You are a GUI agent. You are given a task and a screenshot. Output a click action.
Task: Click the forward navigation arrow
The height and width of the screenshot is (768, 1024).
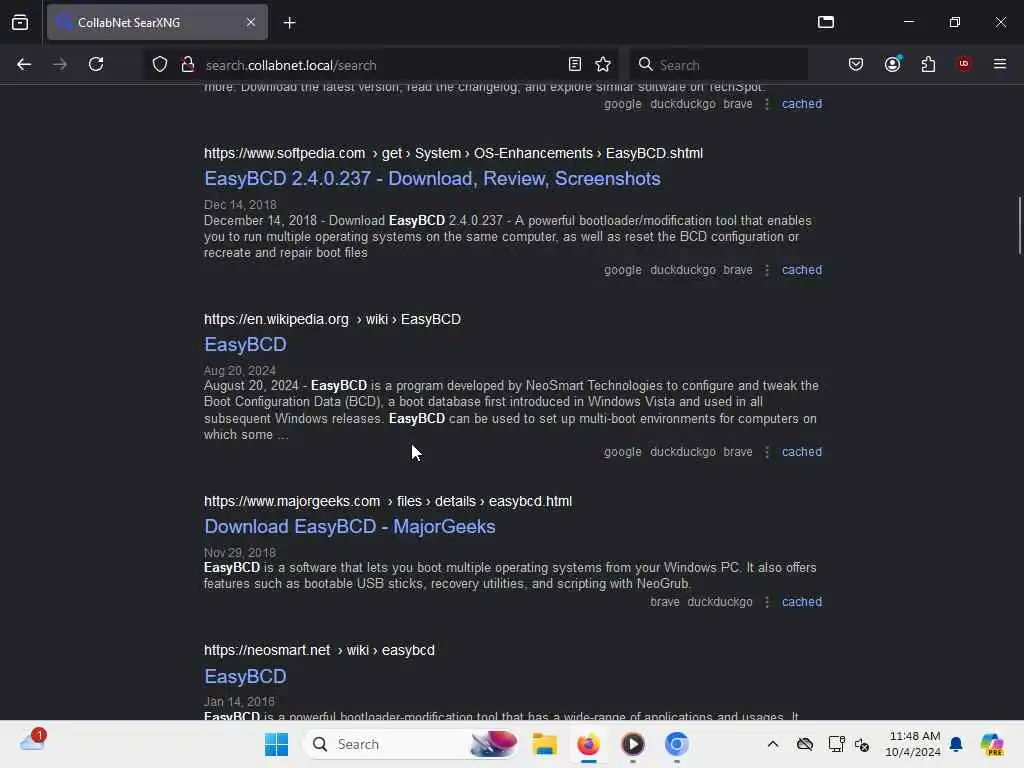click(59, 64)
